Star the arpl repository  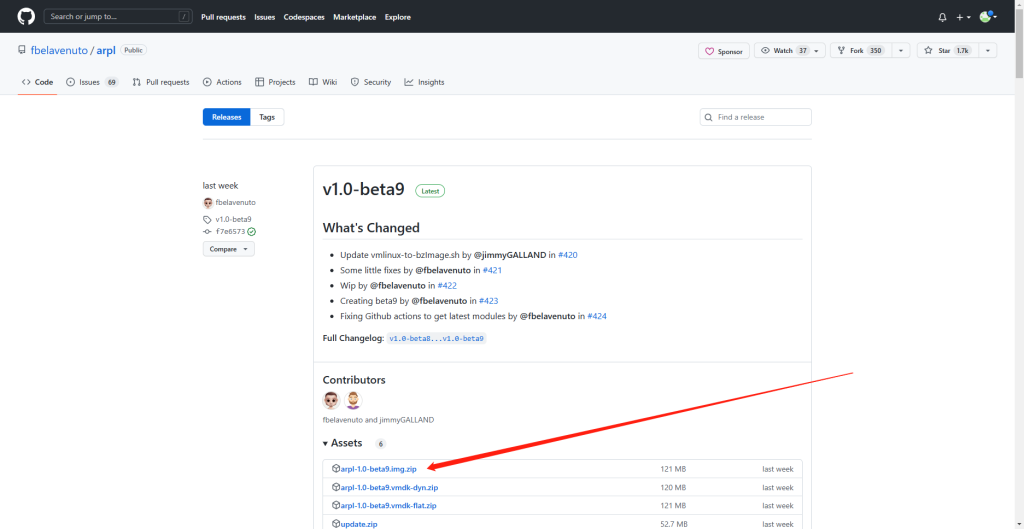click(946, 50)
